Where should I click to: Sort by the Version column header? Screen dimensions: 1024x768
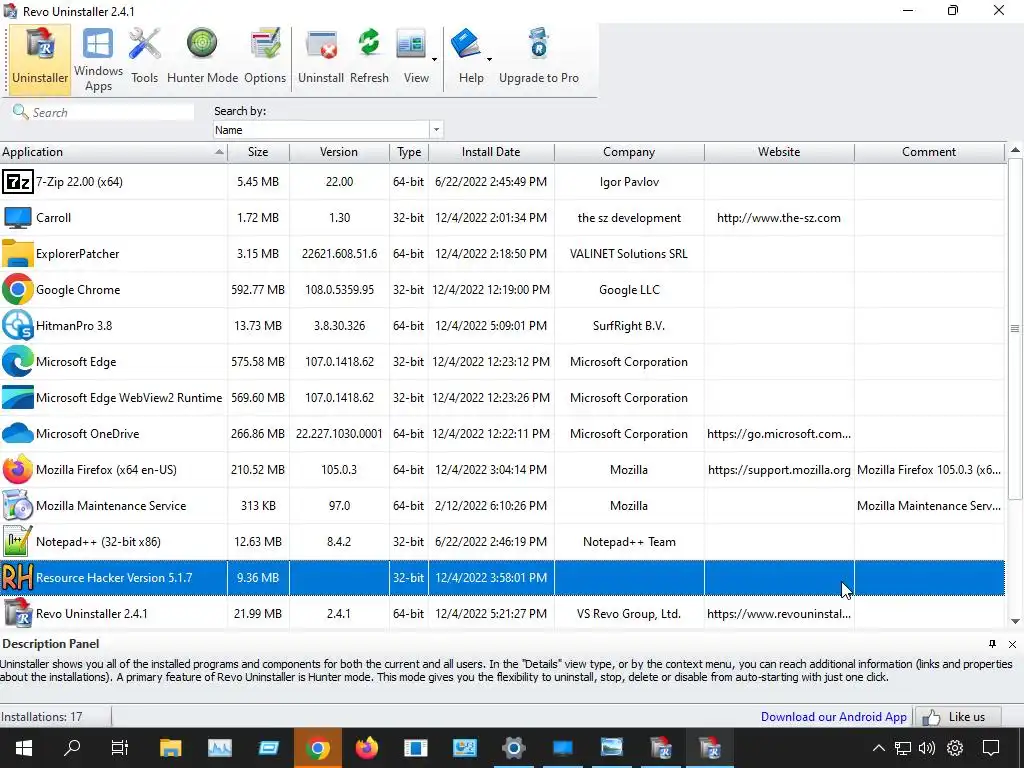pos(339,152)
